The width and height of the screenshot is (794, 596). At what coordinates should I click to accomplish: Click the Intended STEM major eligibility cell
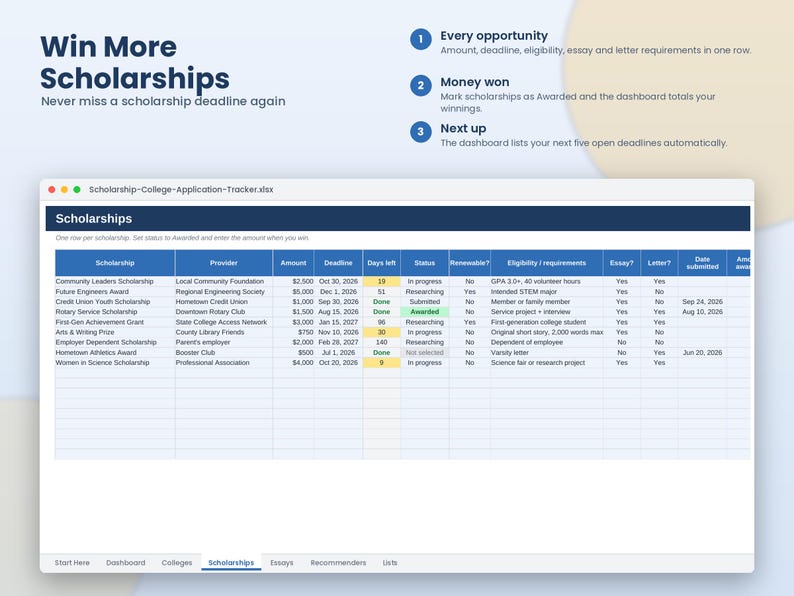[546, 292]
